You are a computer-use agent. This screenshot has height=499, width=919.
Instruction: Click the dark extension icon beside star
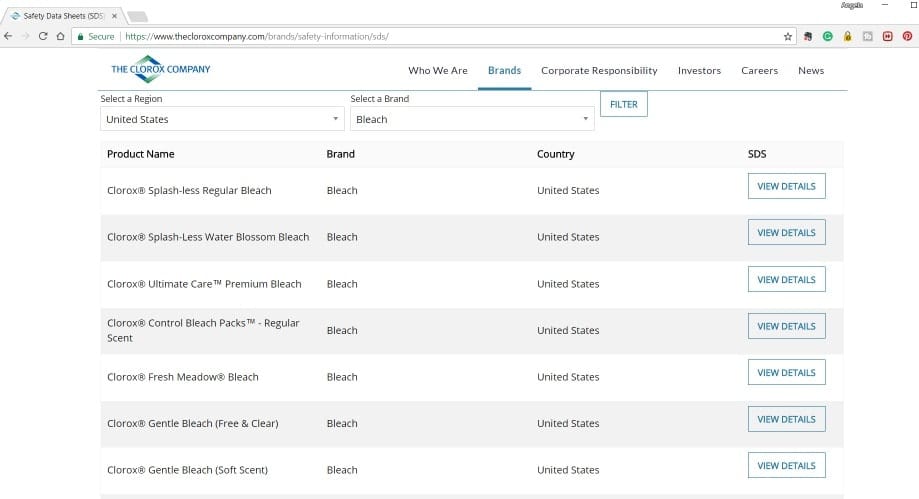[x=808, y=36]
